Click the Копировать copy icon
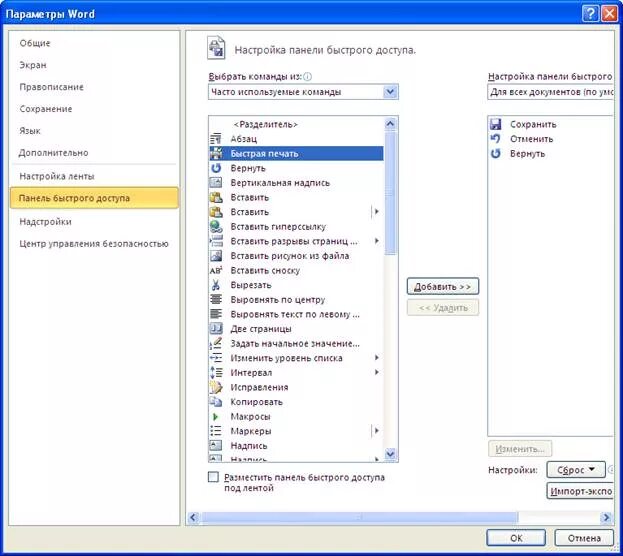Viewport: 623px width, 556px height. tap(216, 402)
